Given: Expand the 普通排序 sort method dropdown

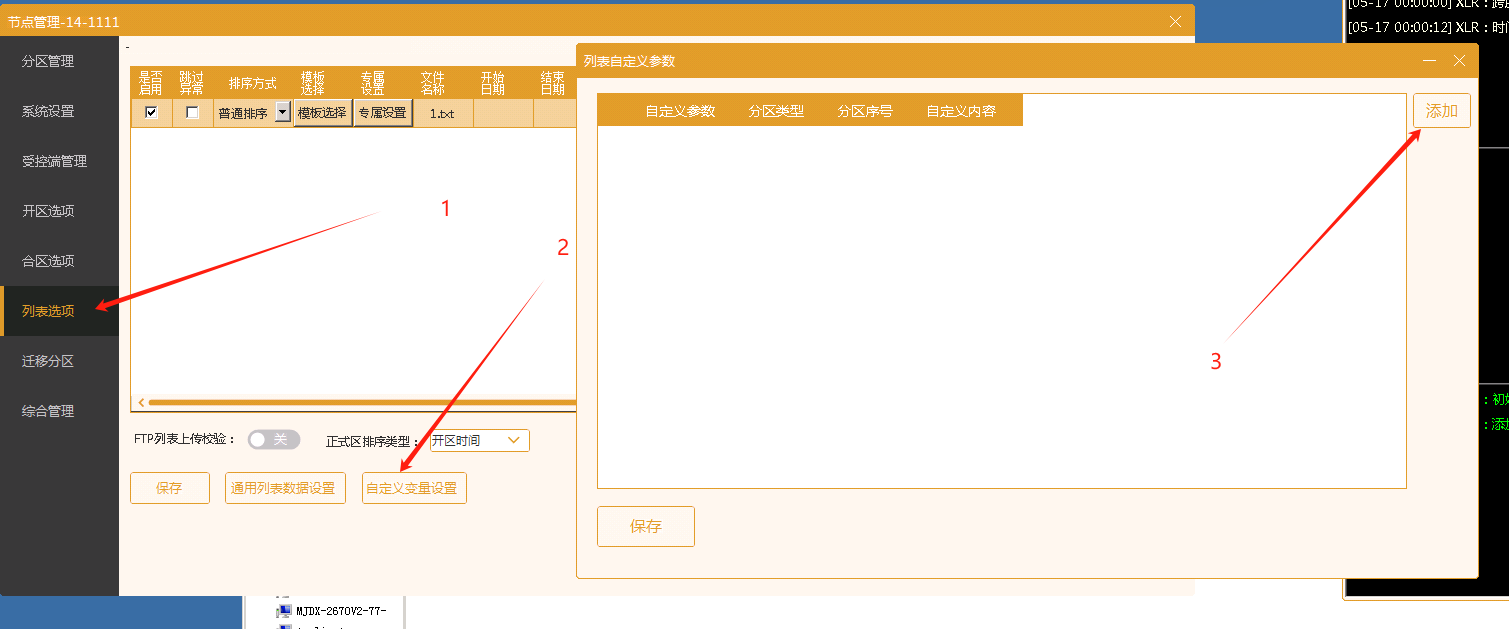Looking at the screenshot, I should click(282, 113).
